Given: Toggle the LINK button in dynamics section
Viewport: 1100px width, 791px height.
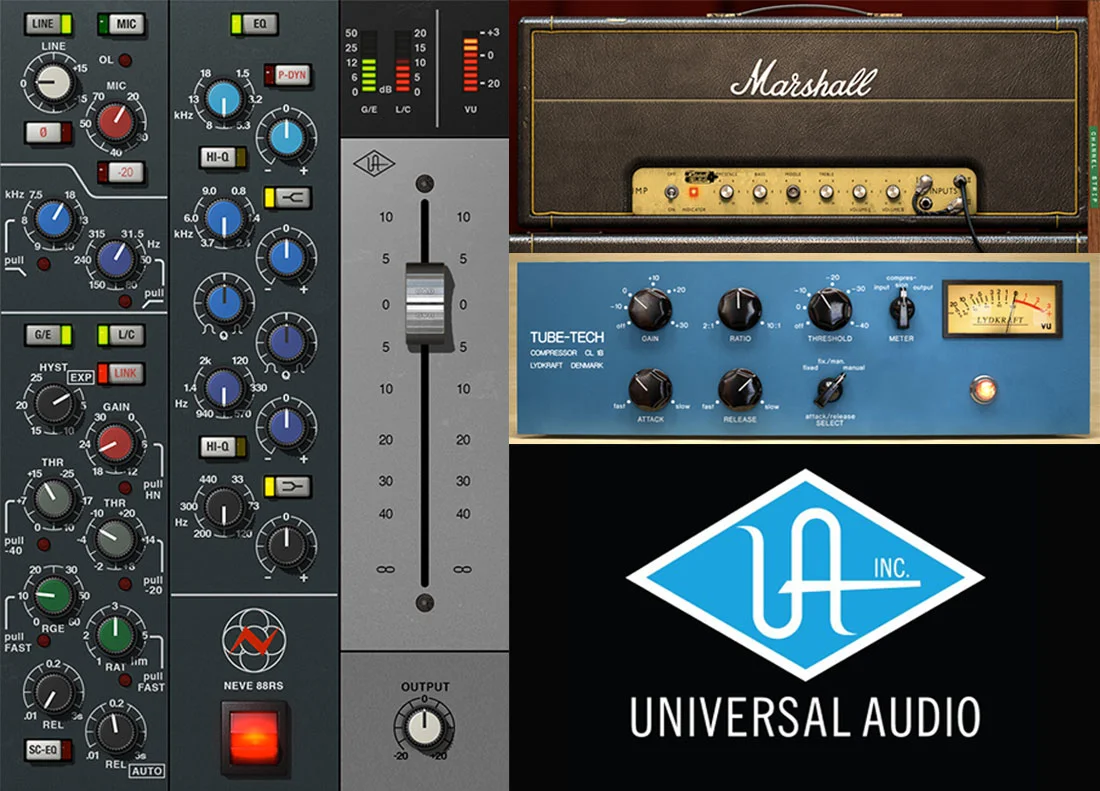Looking at the screenshot, I should pos(121,373).
